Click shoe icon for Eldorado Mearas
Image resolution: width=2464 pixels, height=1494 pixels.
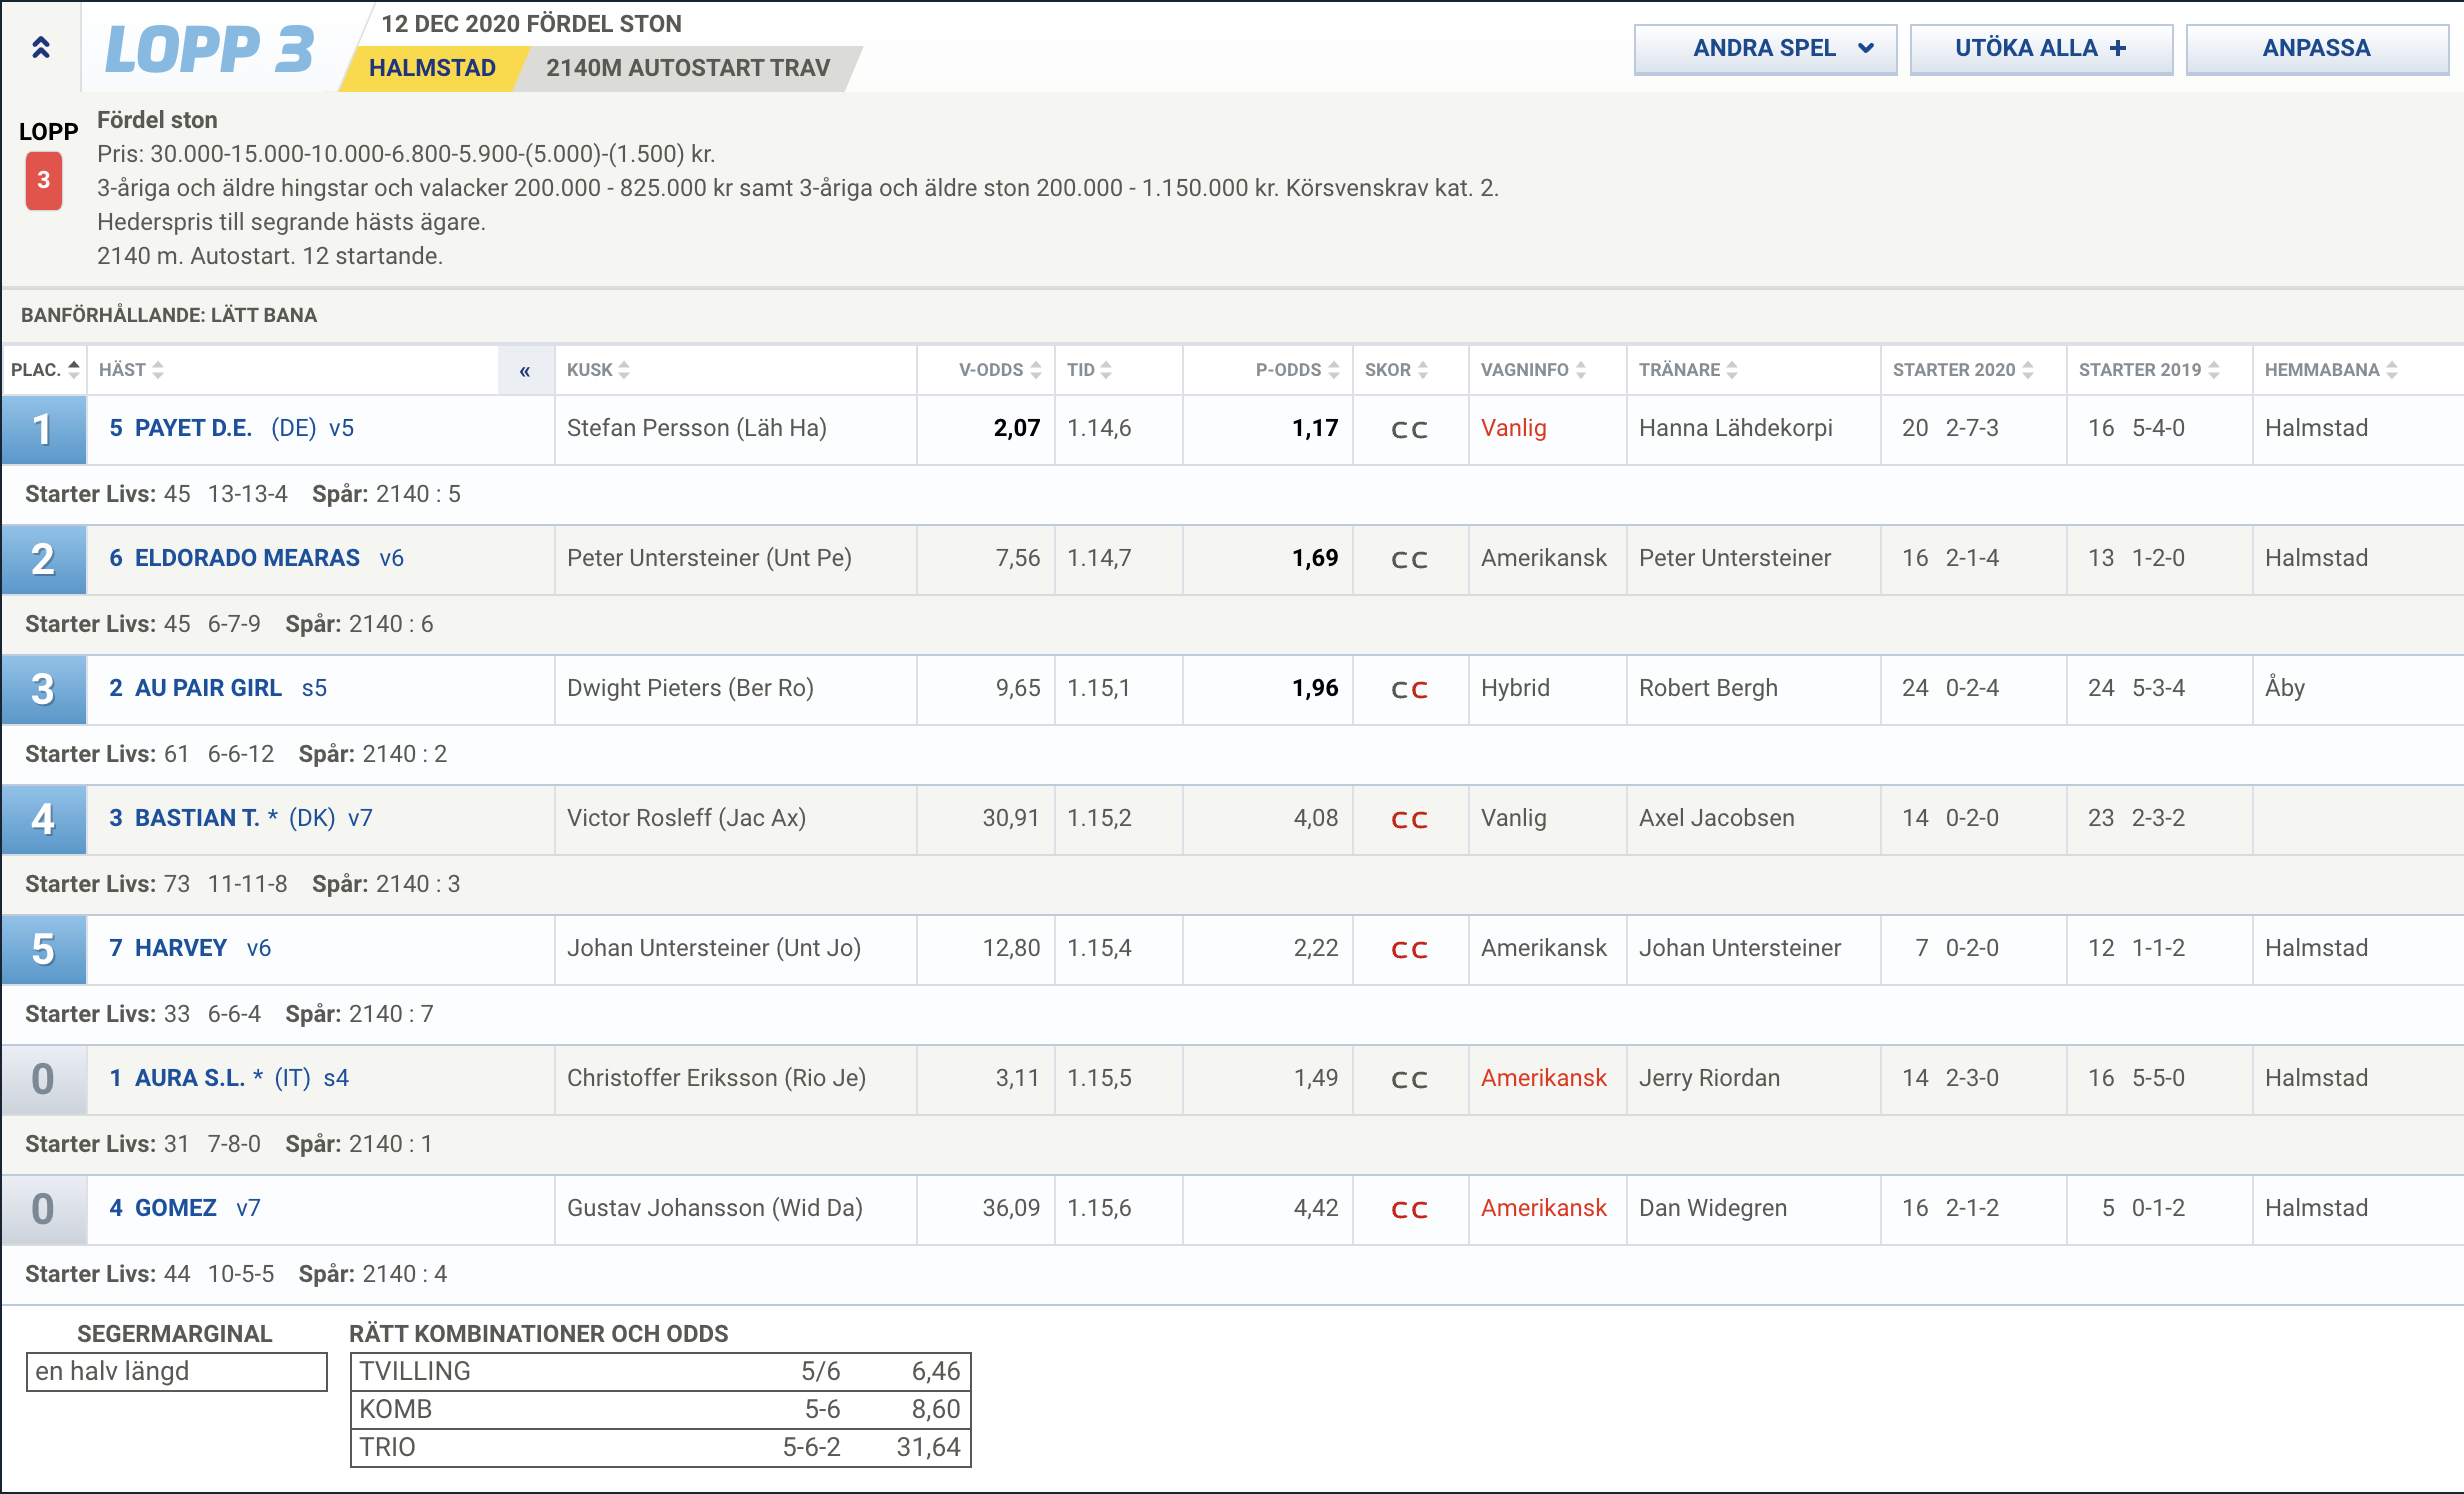(x=1409, y=560)
